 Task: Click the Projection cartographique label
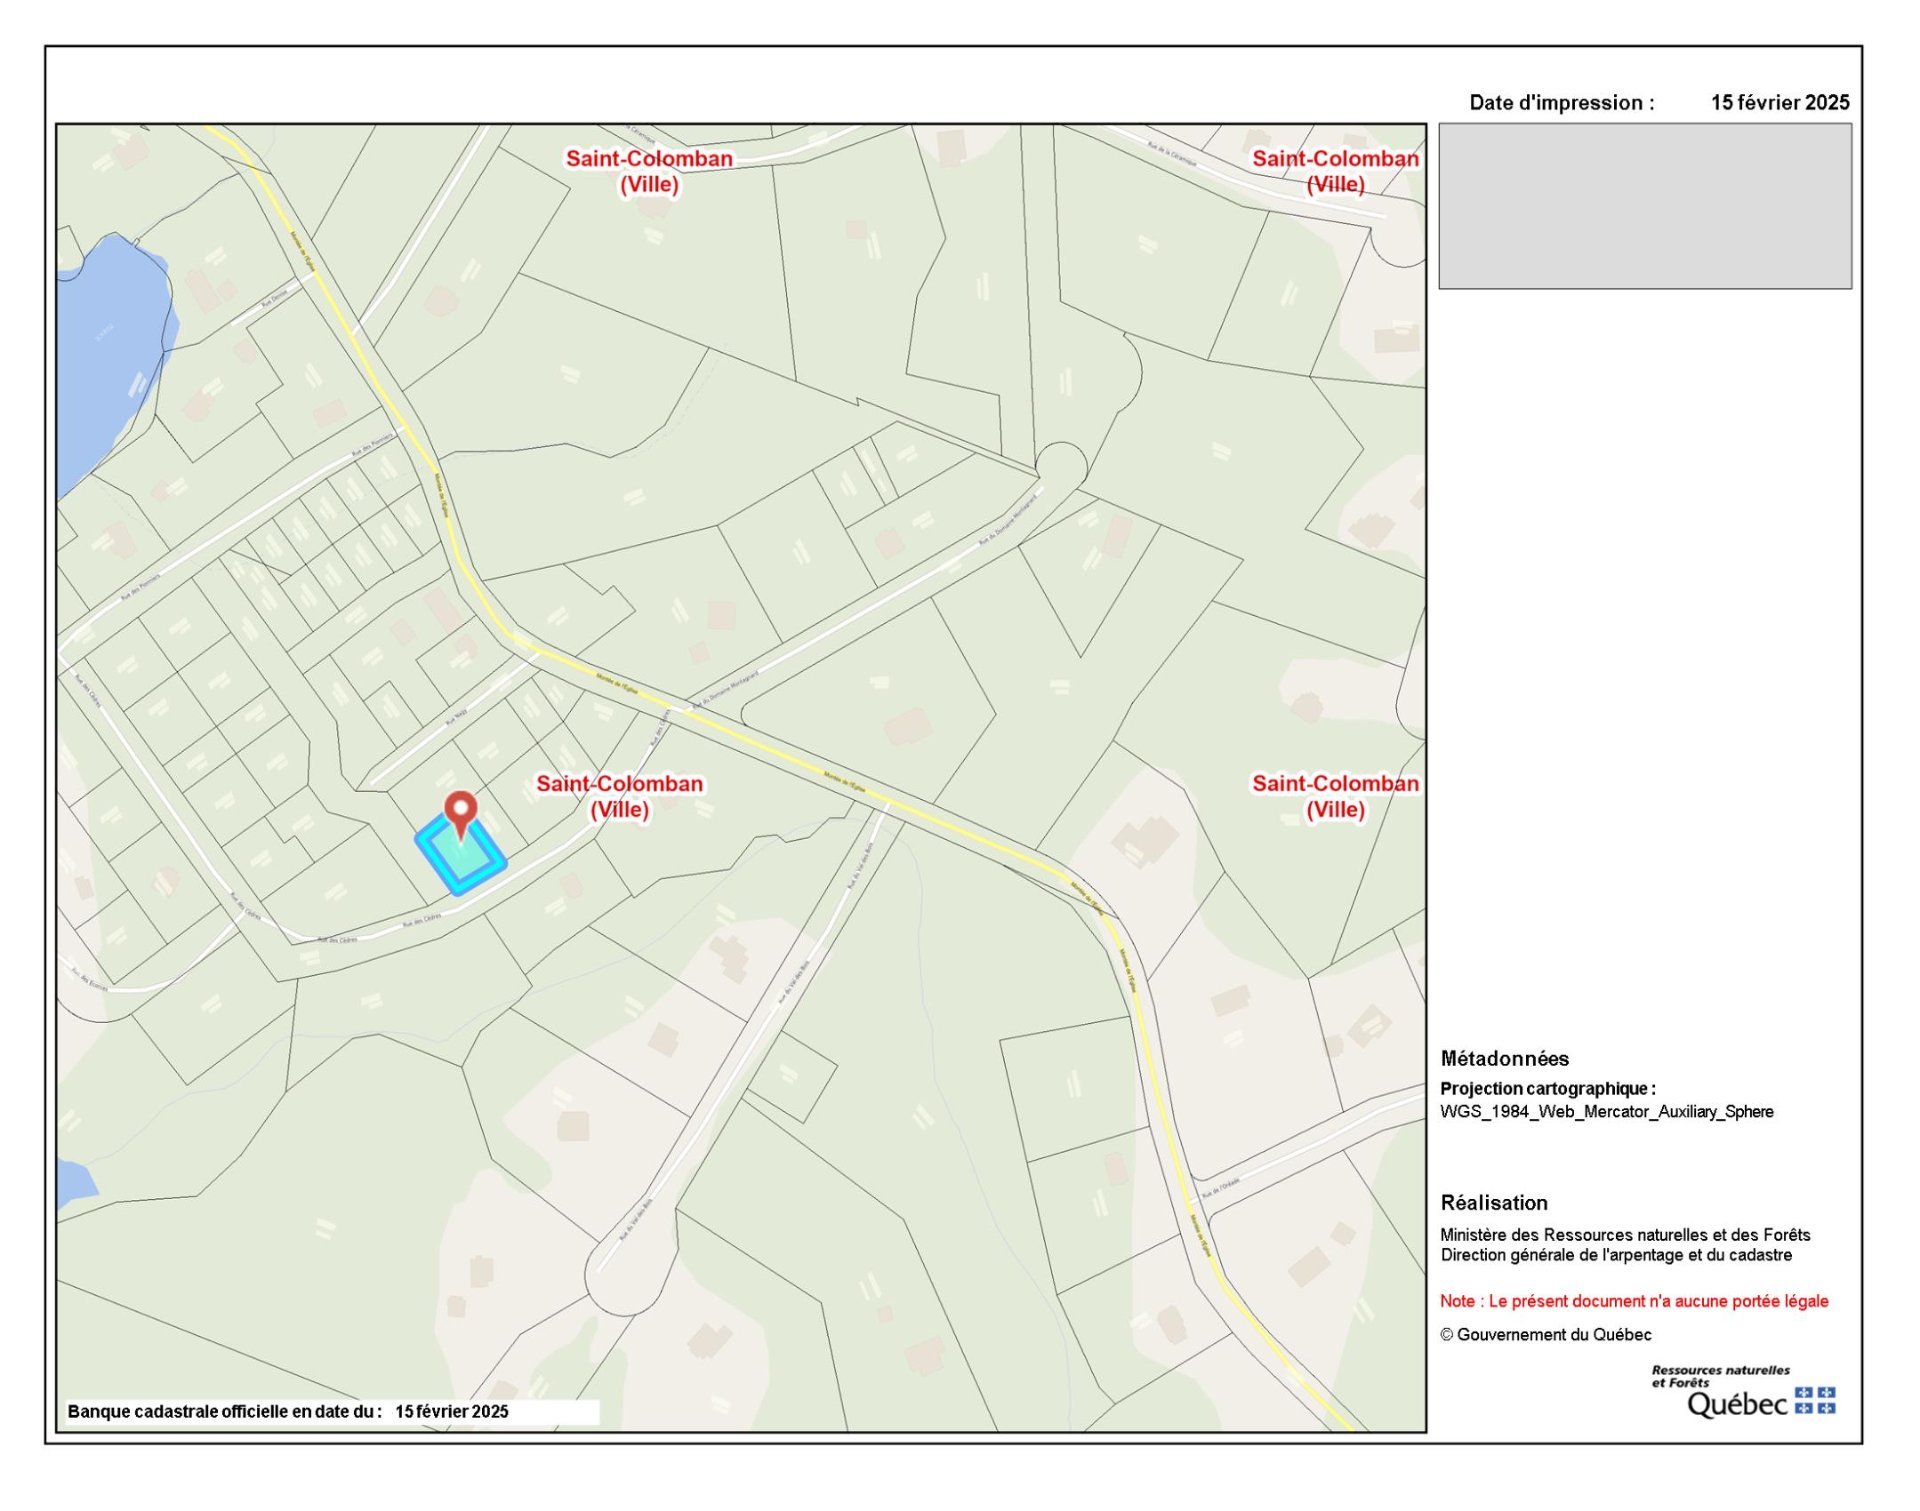pos(1547,1088)
